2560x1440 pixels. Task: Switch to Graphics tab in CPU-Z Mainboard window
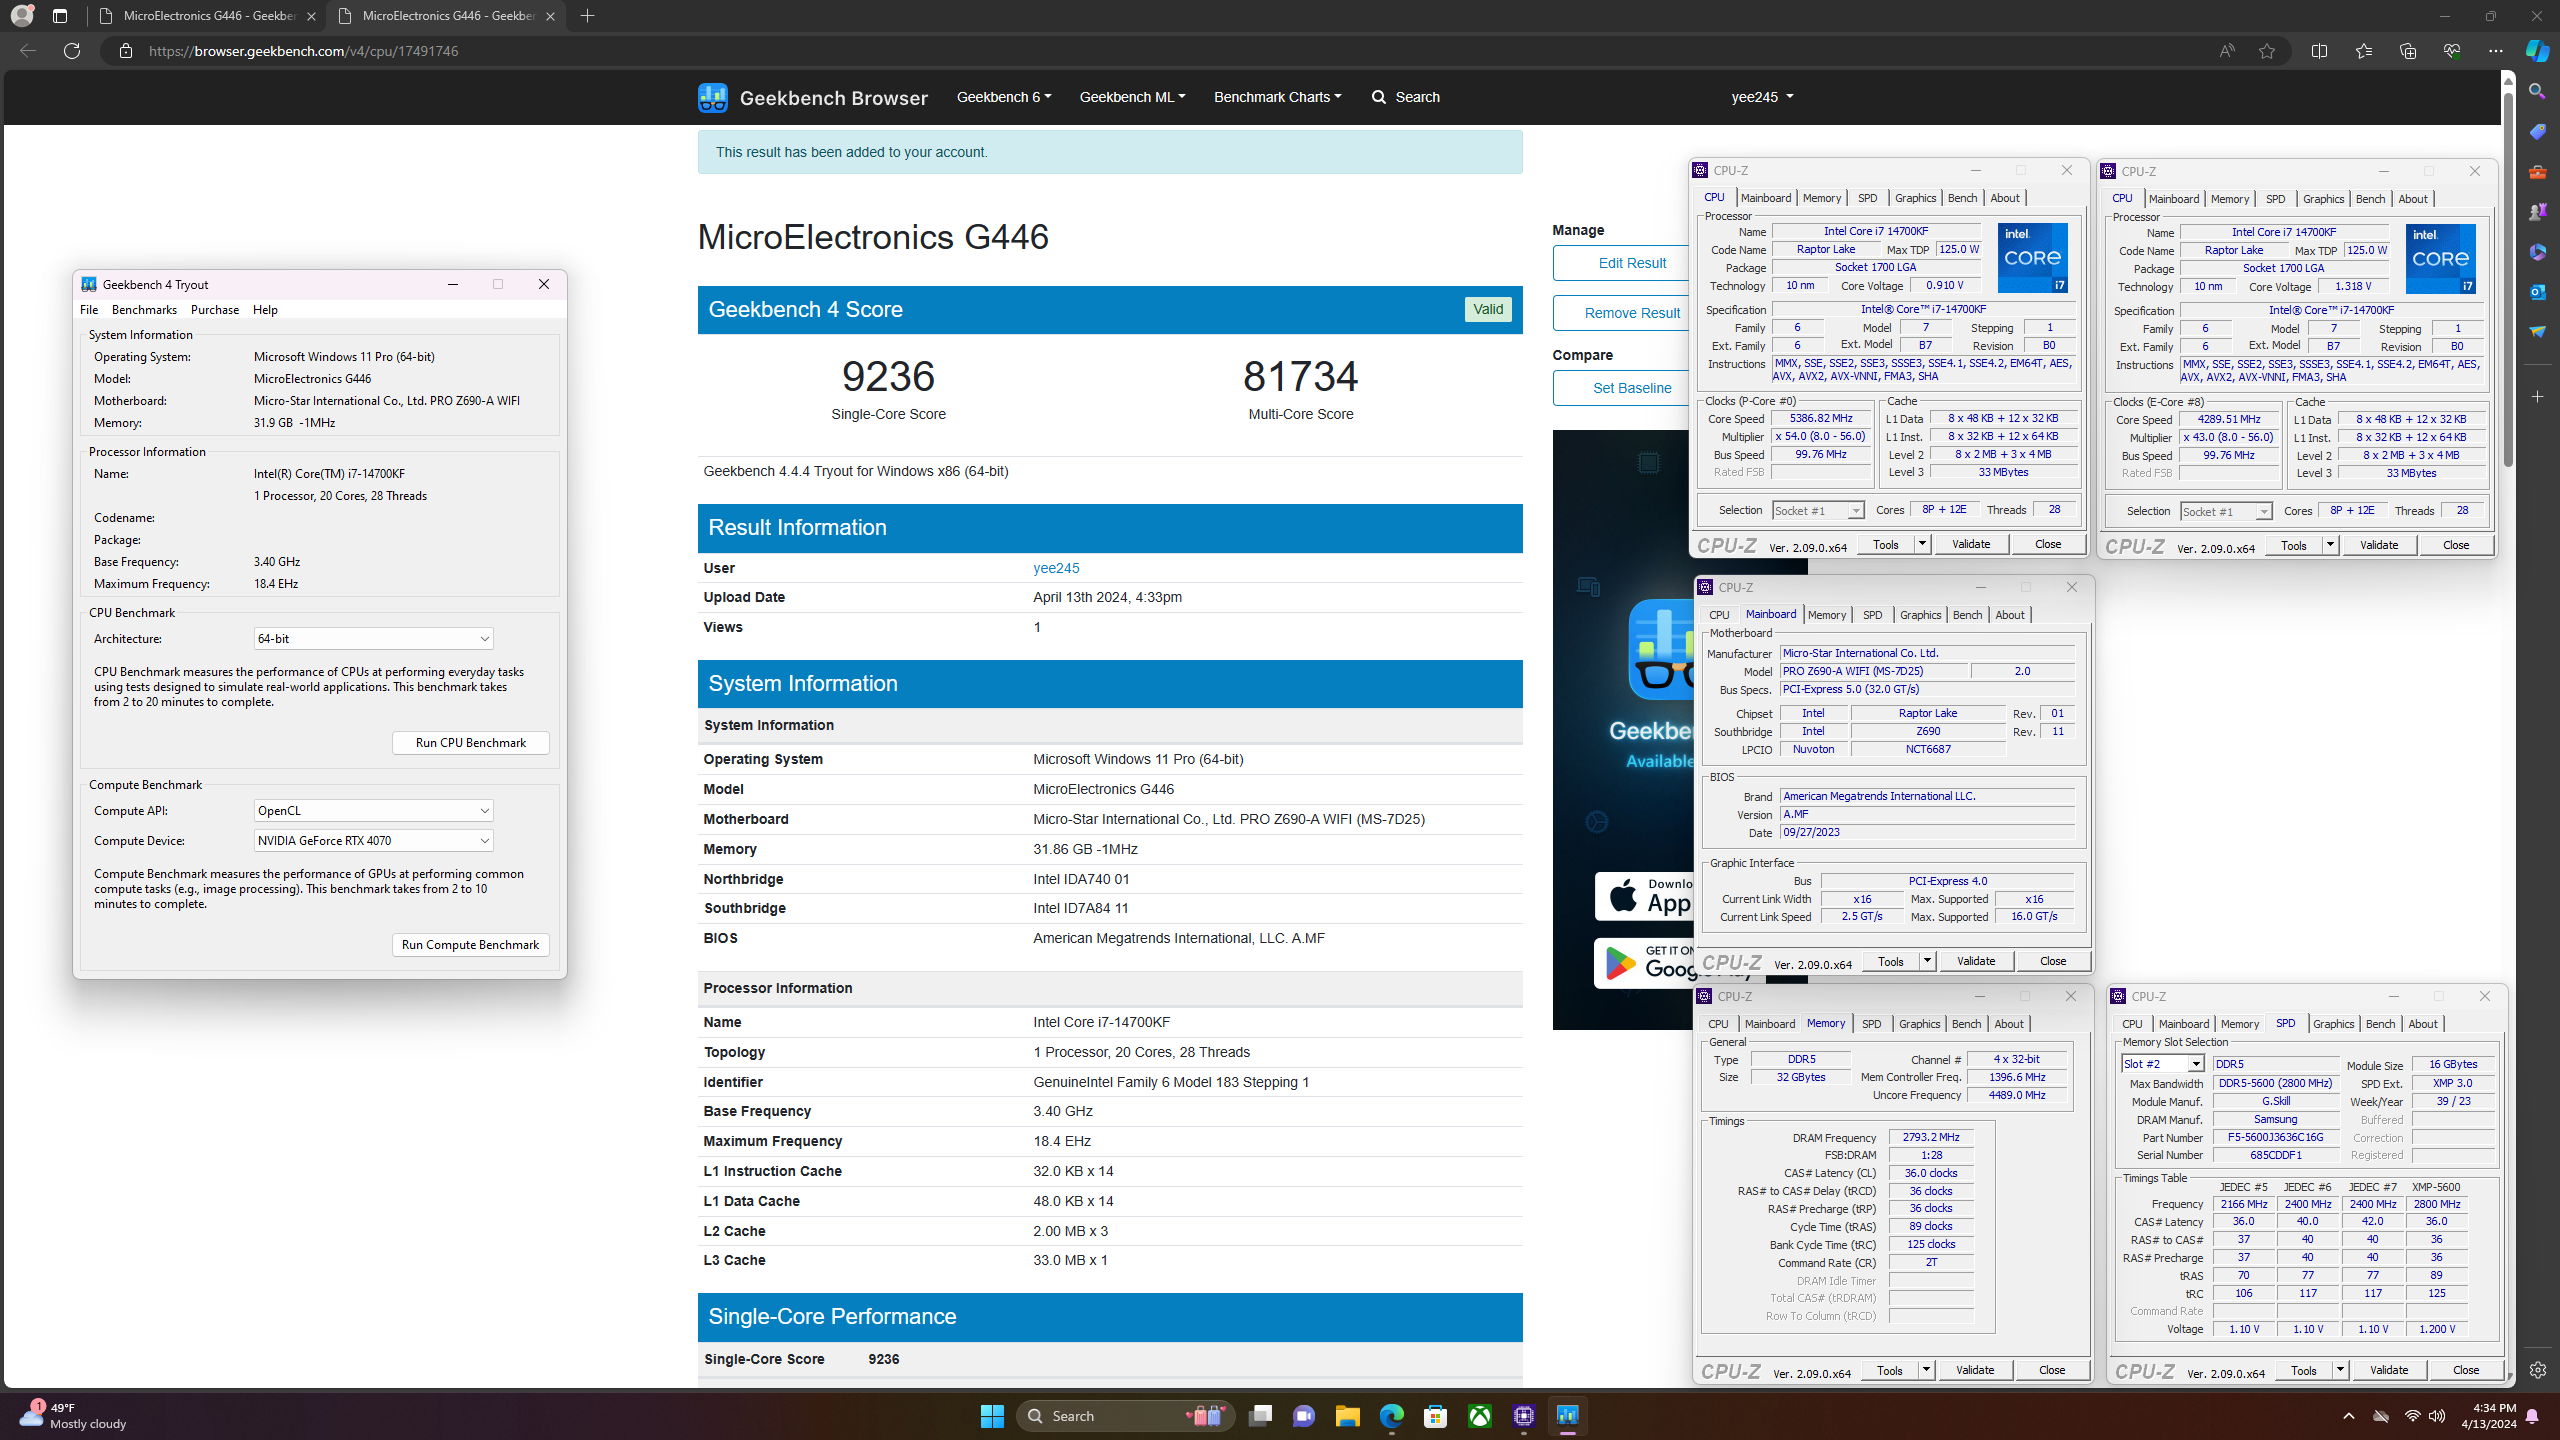coord(1920,615)
